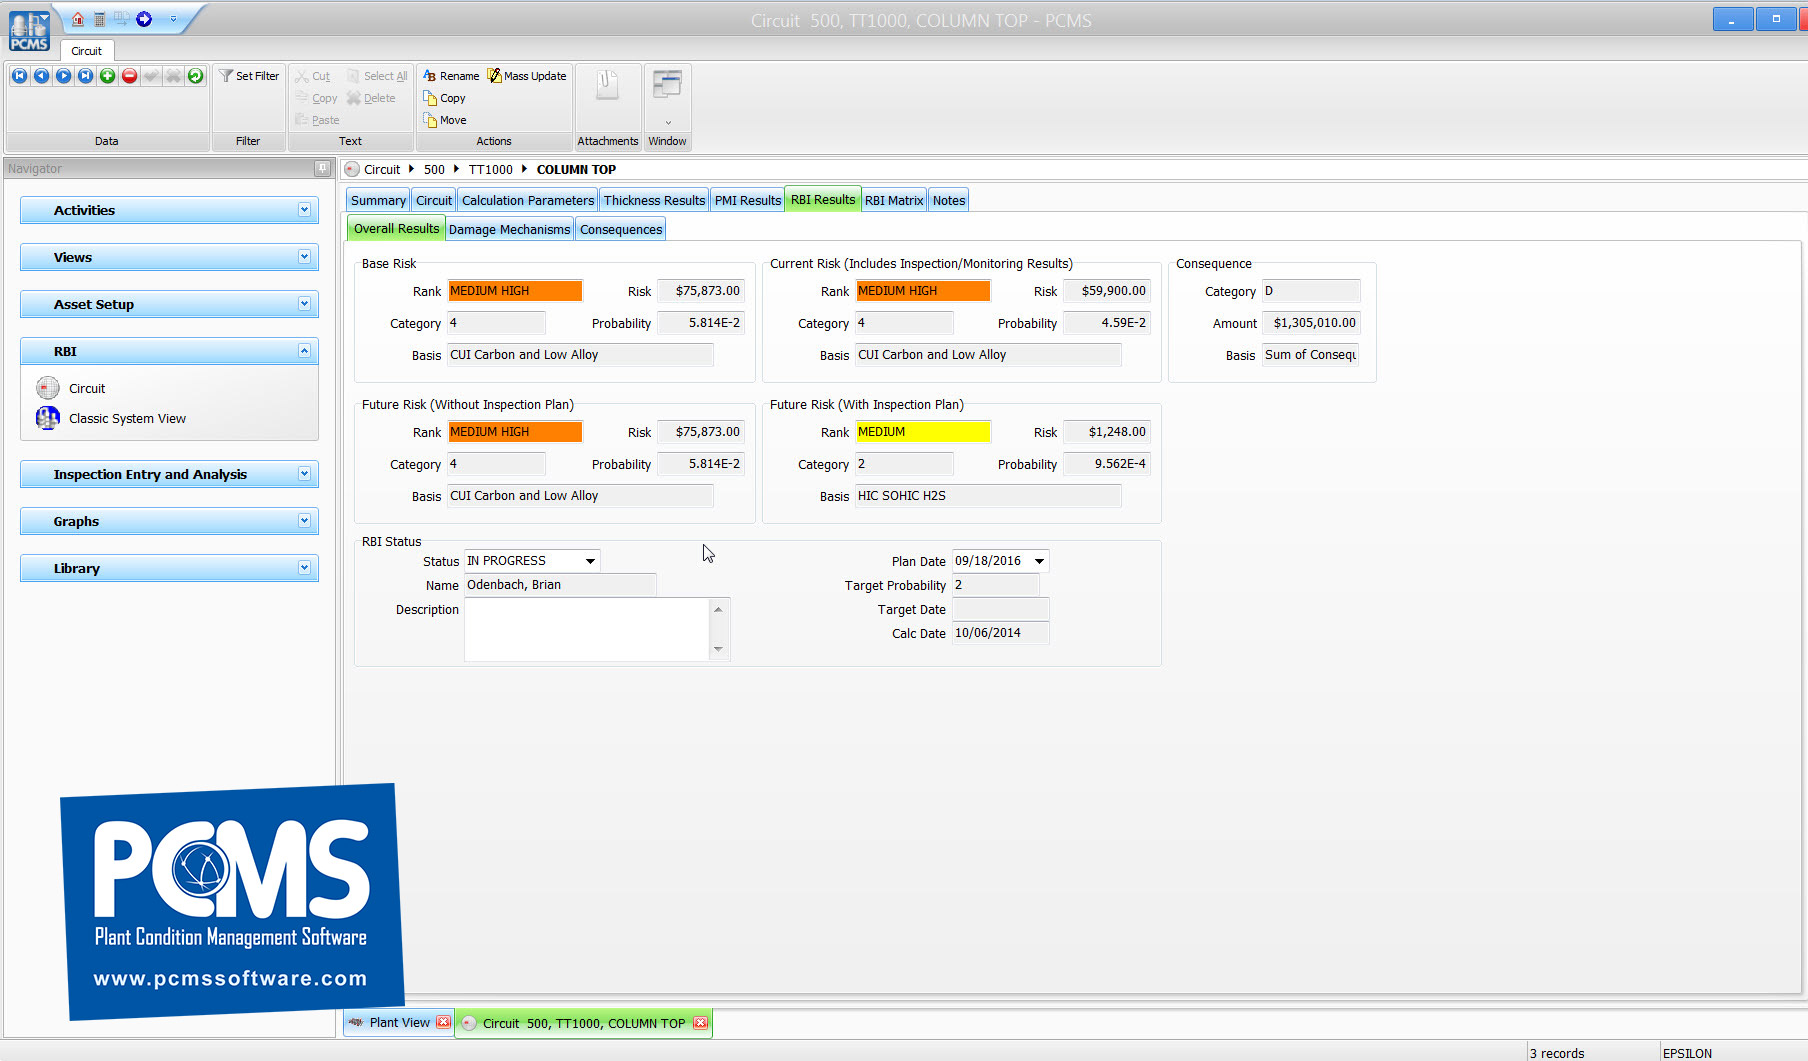This screenshot has width=1808, height=1061.
Task: Click inside the Description text field
Action: click(585, 625)
